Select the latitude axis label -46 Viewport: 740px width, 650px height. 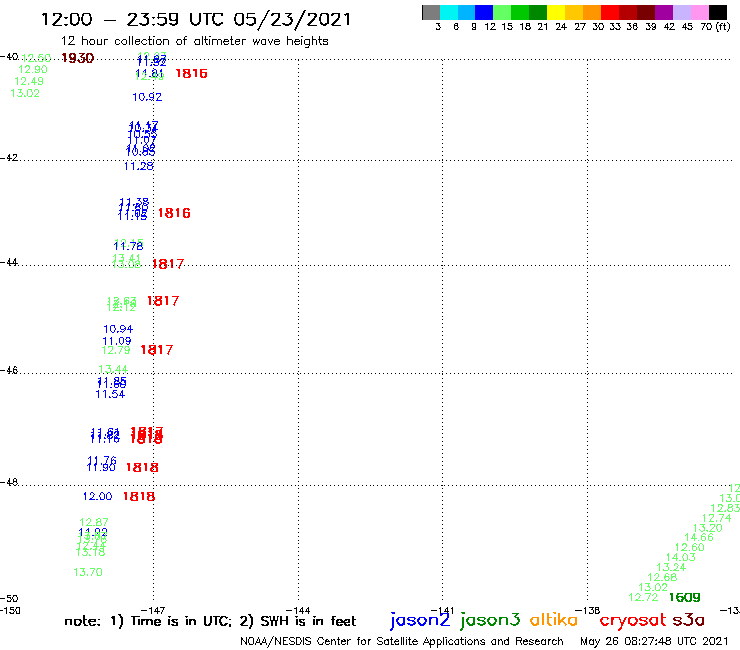point(9,371)
